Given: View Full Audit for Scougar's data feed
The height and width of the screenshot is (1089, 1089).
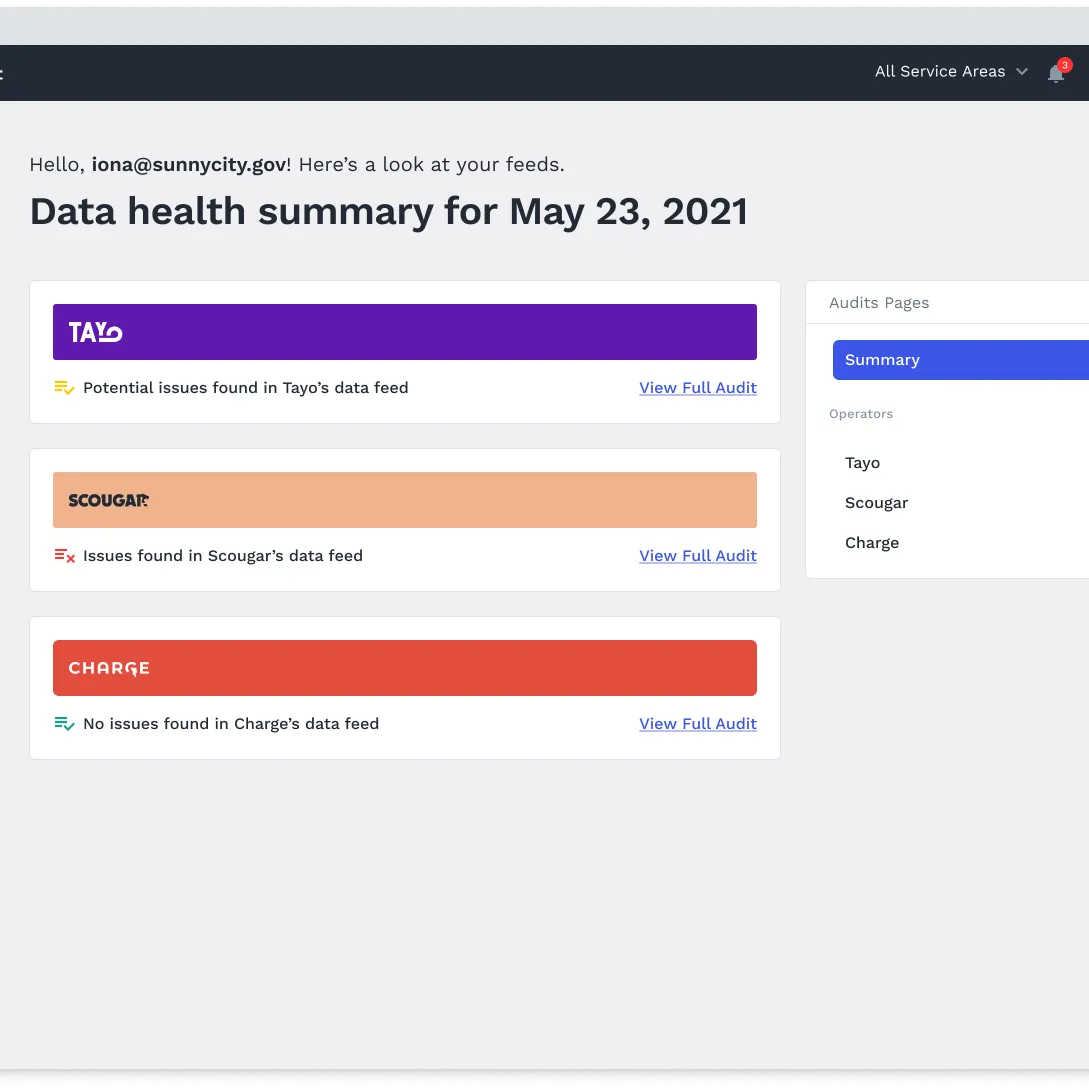Looking at the screenshot, I should coord(698,556).
